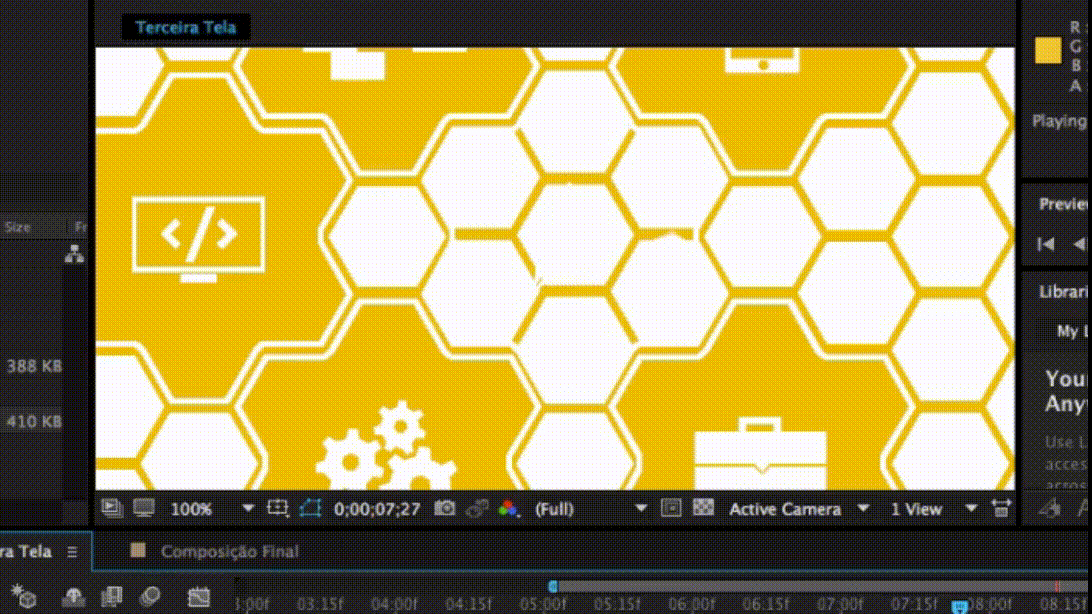Toggle the transparency grid checkerboard
Screen dimensions: 1092x614
click(x=703, y=508)
